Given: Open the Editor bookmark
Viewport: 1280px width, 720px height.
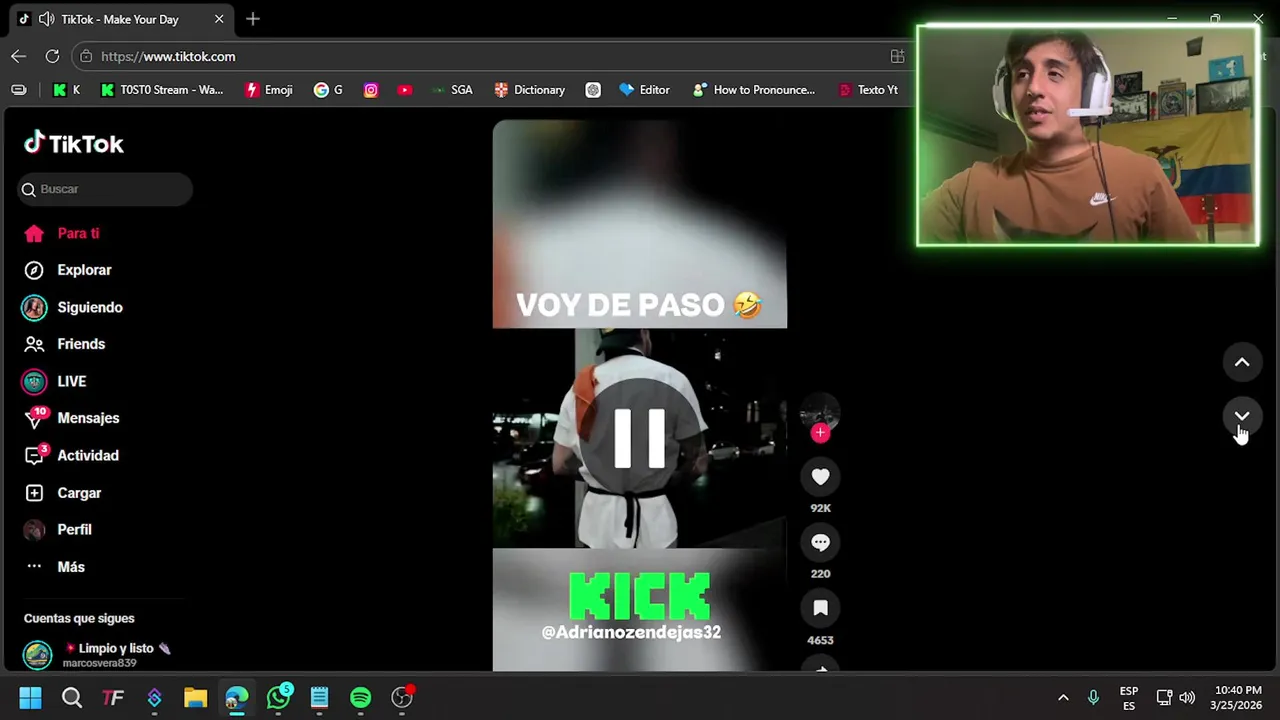Looking at the screenshot, I should (644, 90).
